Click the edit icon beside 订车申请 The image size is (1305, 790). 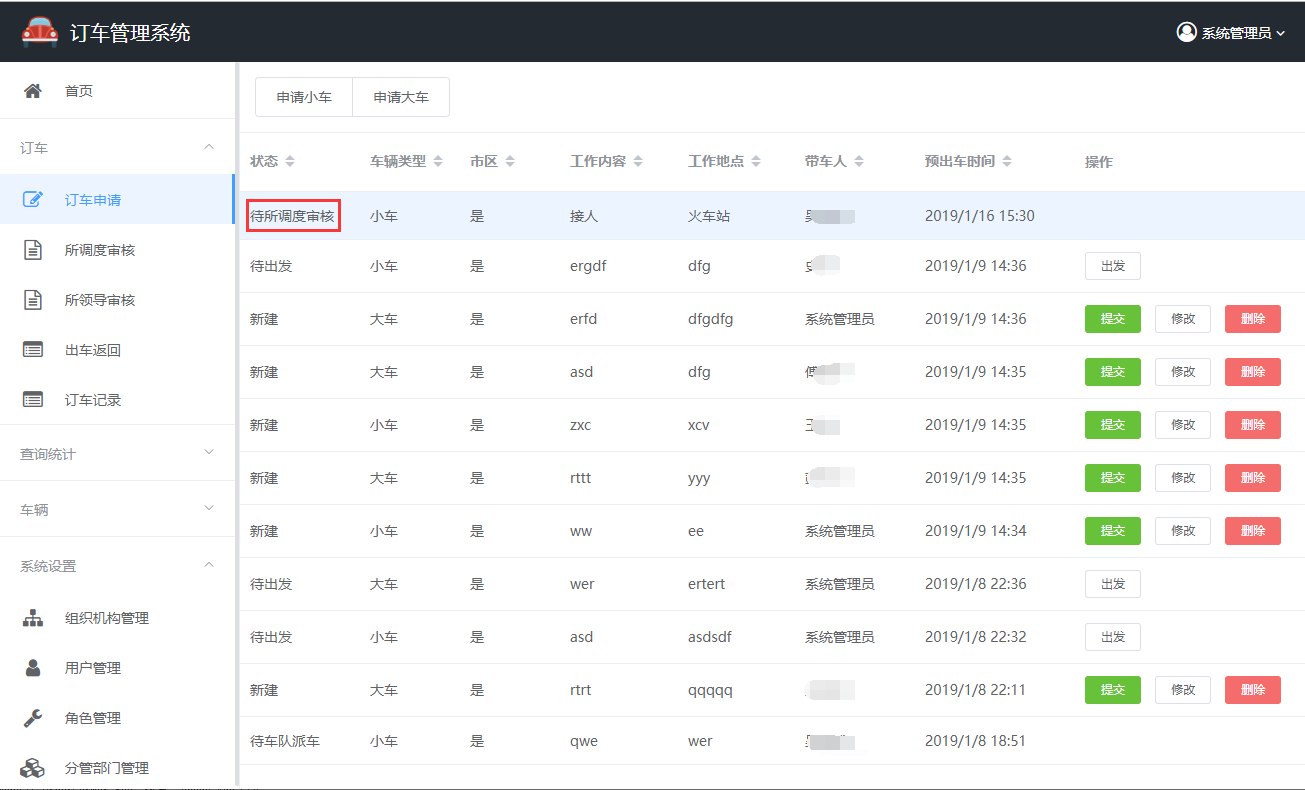point(33,200)
